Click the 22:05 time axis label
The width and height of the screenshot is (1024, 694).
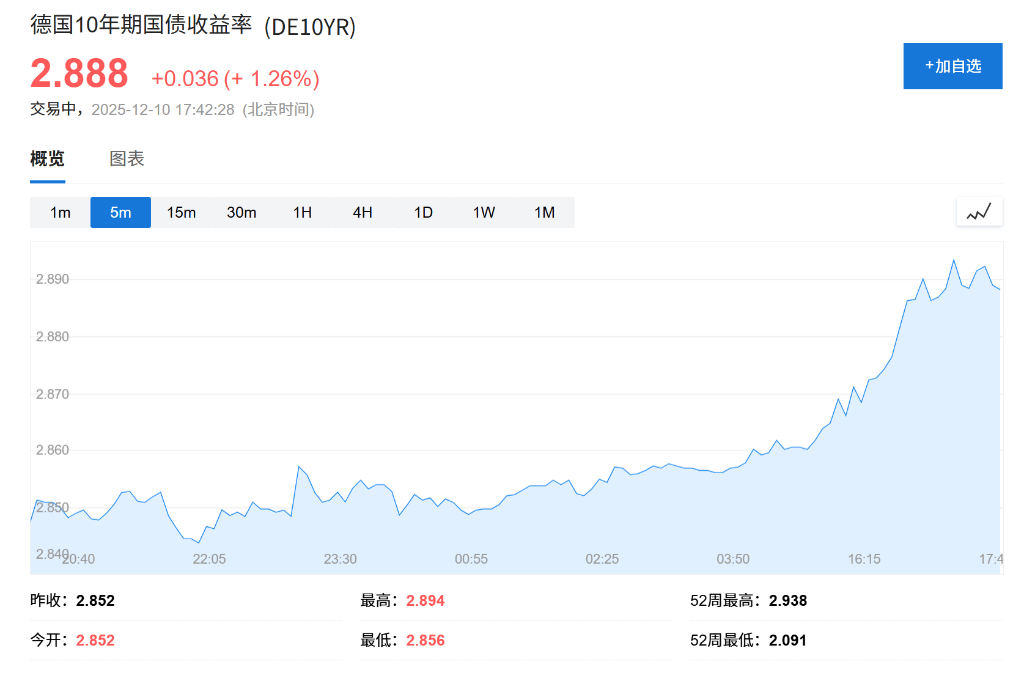(x=209, y=559)
